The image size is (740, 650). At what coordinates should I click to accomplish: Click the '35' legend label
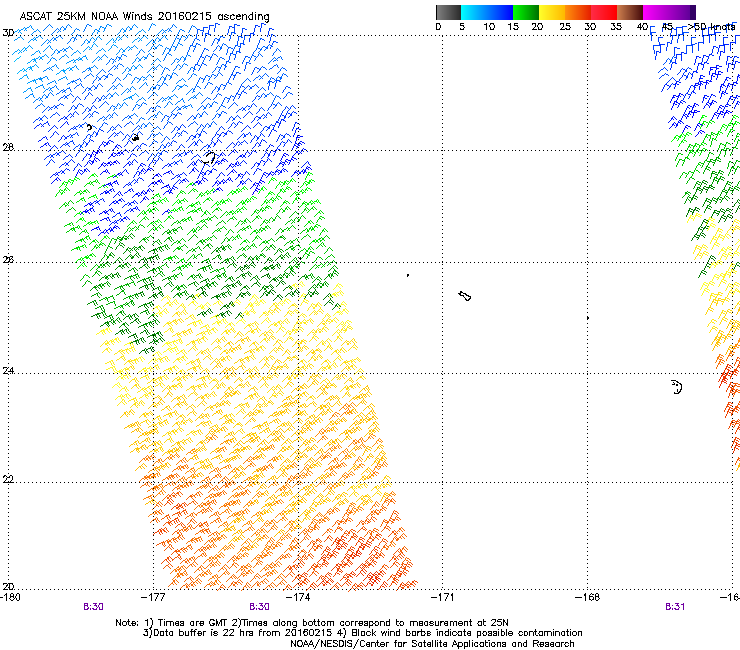(x=616, y=27)
